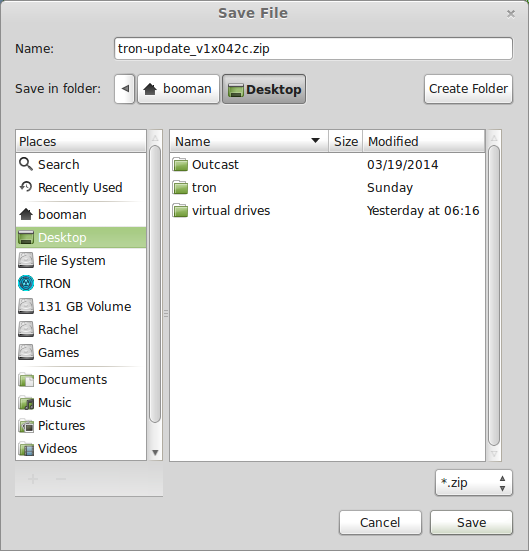Select File System in Places
The width and height of the screenshot is (529, 551).
tap(81, 260)
